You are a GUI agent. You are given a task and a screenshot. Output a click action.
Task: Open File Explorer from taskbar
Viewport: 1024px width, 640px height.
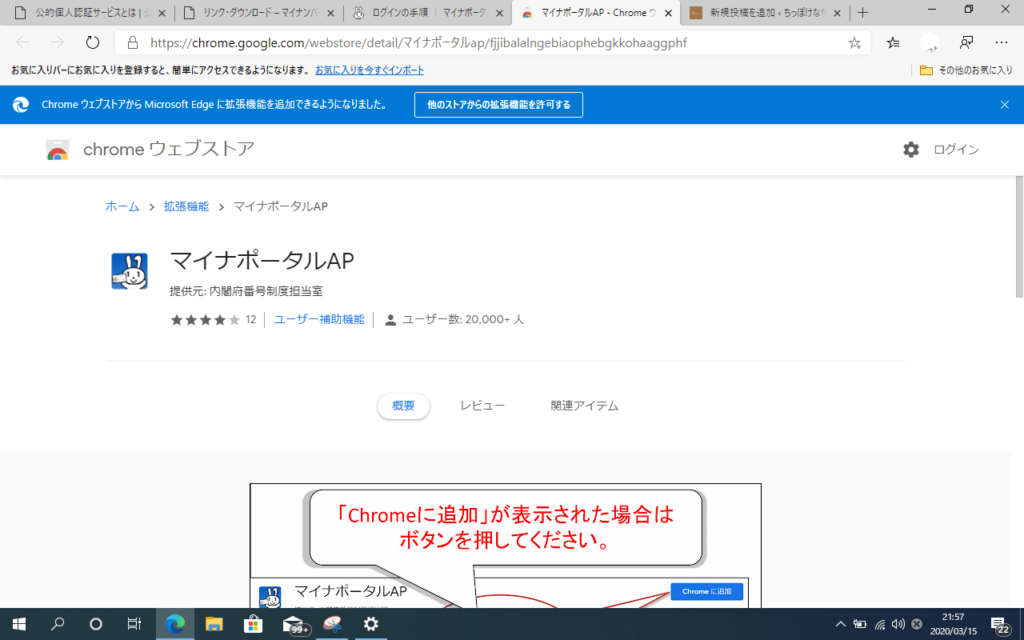coord(214,624)
